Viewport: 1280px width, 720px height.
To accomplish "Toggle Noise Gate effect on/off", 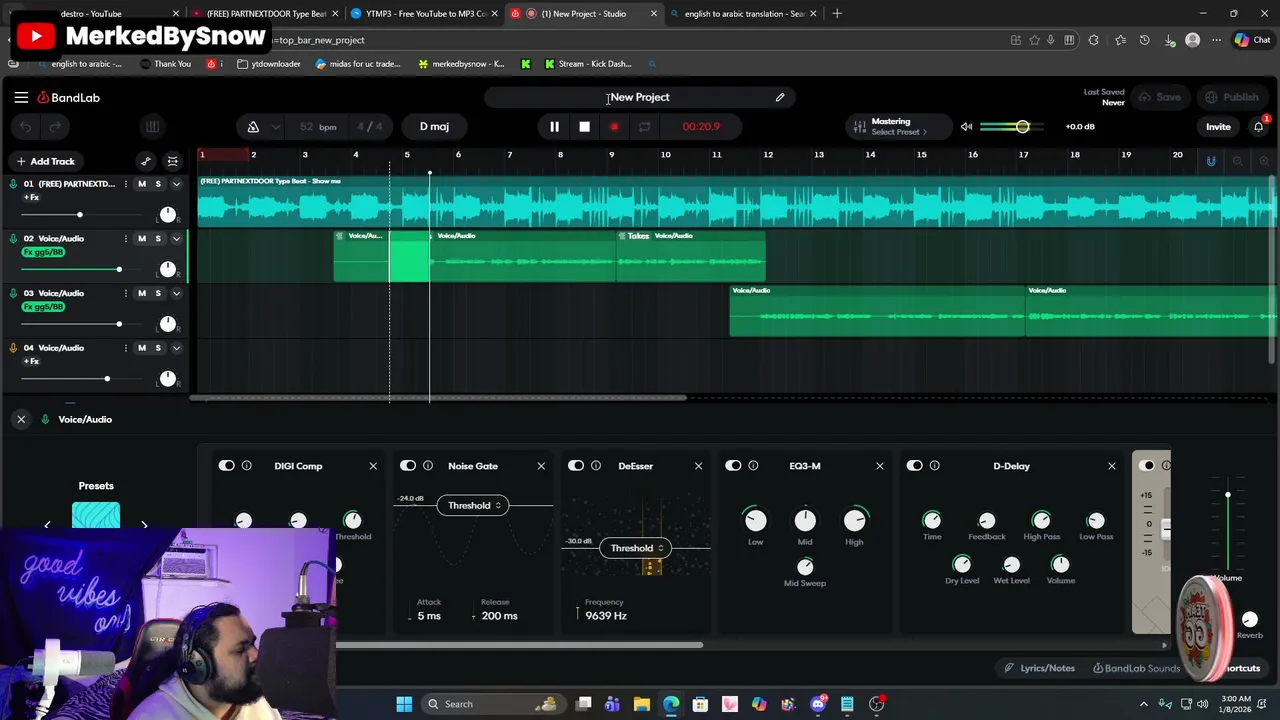I will (408, 466).
